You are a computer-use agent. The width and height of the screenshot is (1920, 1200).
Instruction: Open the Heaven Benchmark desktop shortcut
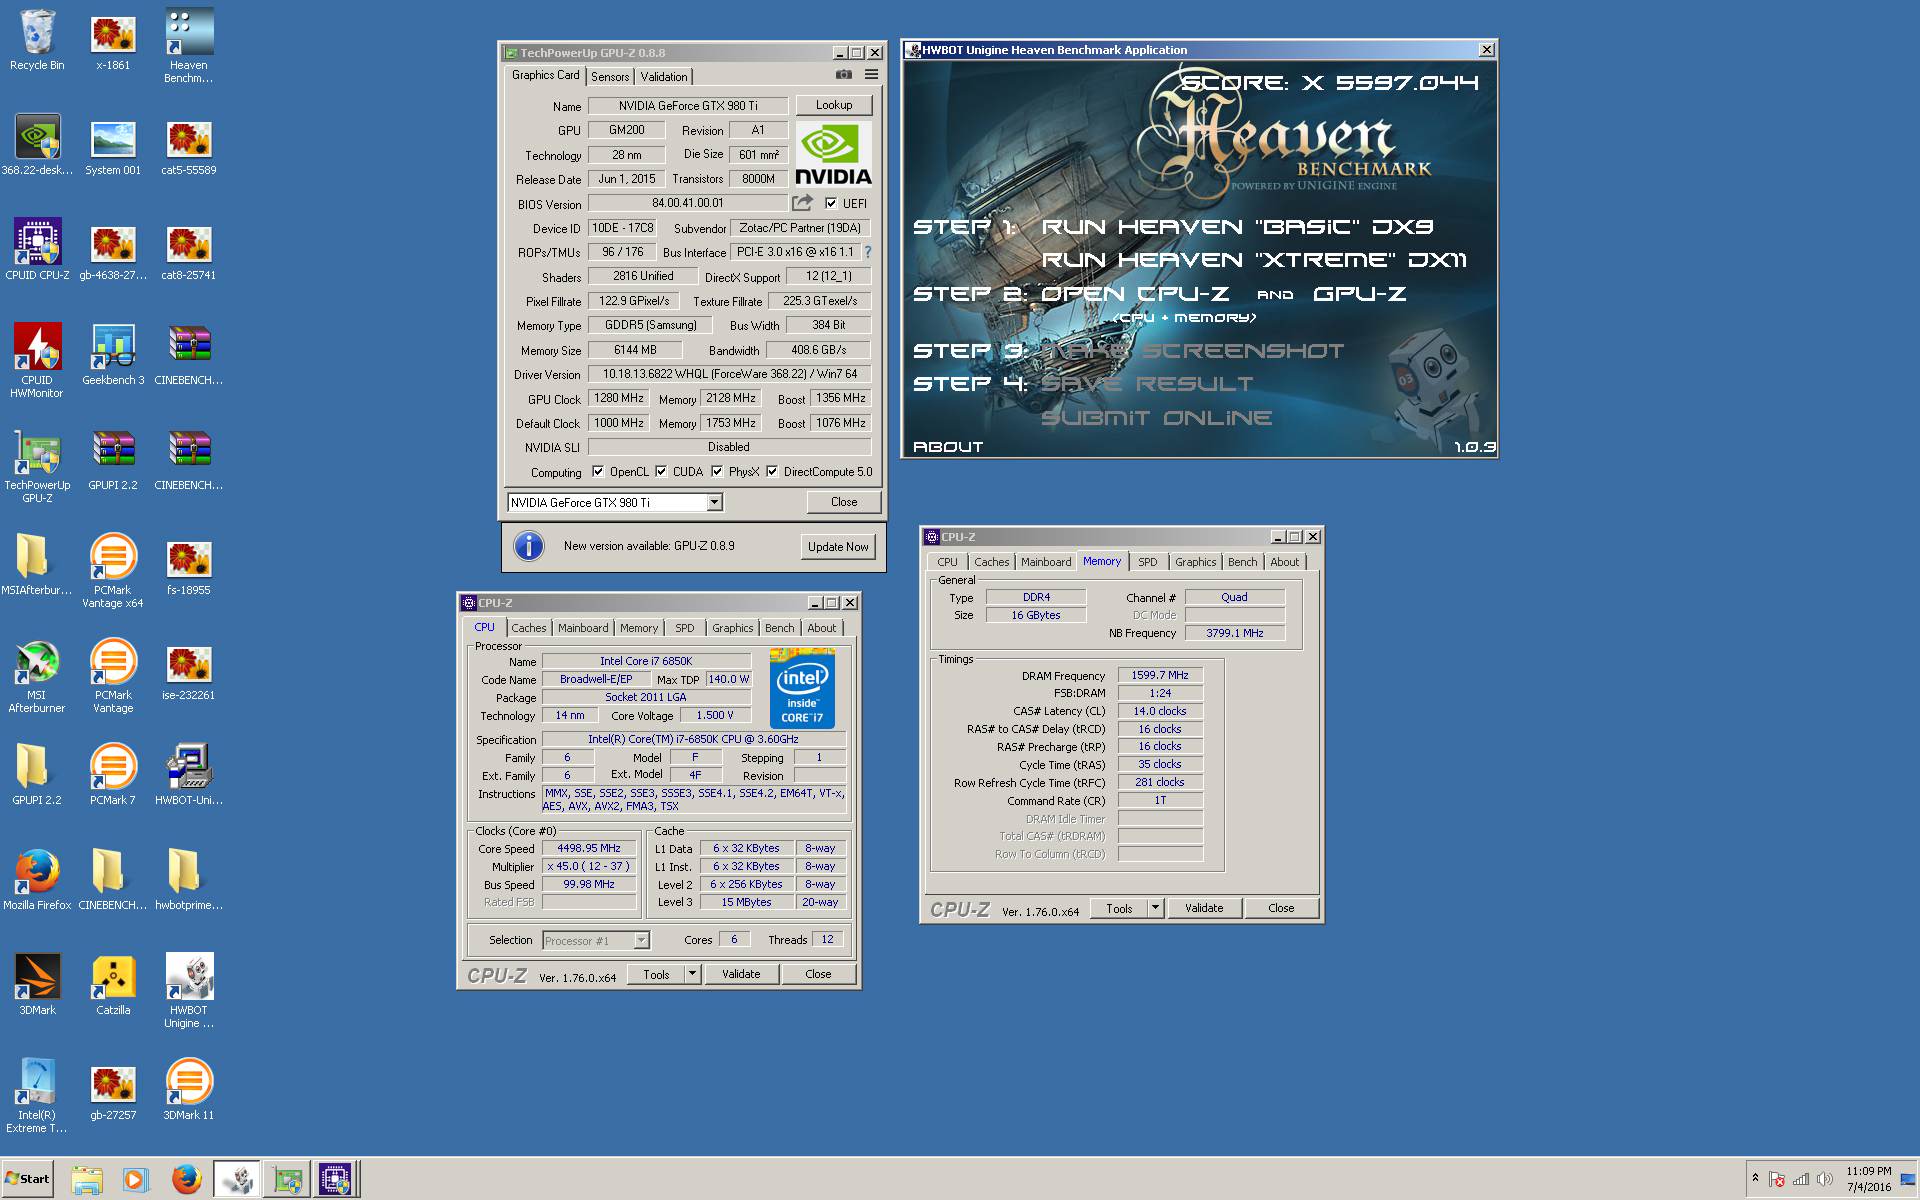[189, 47]
